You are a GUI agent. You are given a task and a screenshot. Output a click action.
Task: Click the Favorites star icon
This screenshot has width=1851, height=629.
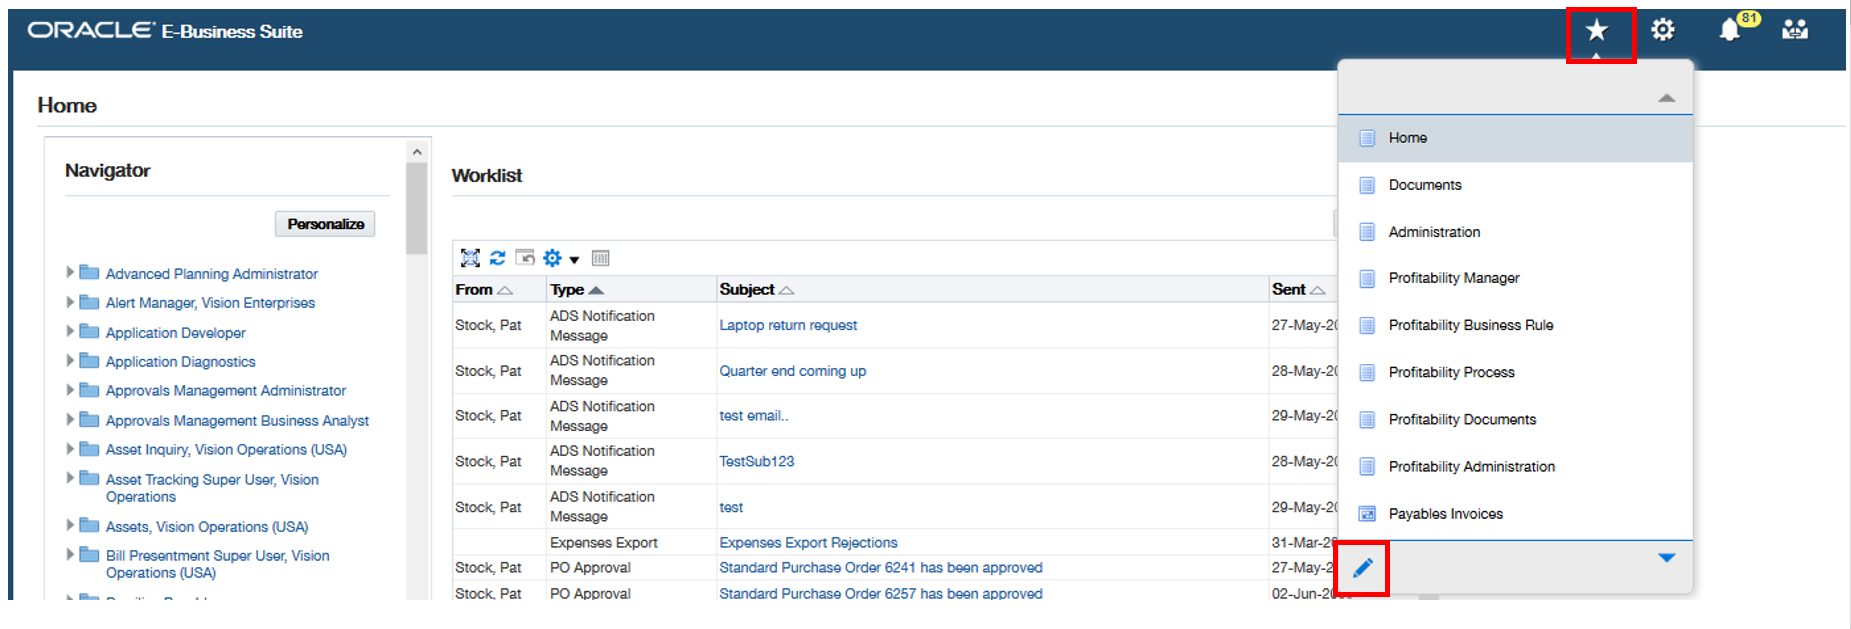[x=1597, y=31]
